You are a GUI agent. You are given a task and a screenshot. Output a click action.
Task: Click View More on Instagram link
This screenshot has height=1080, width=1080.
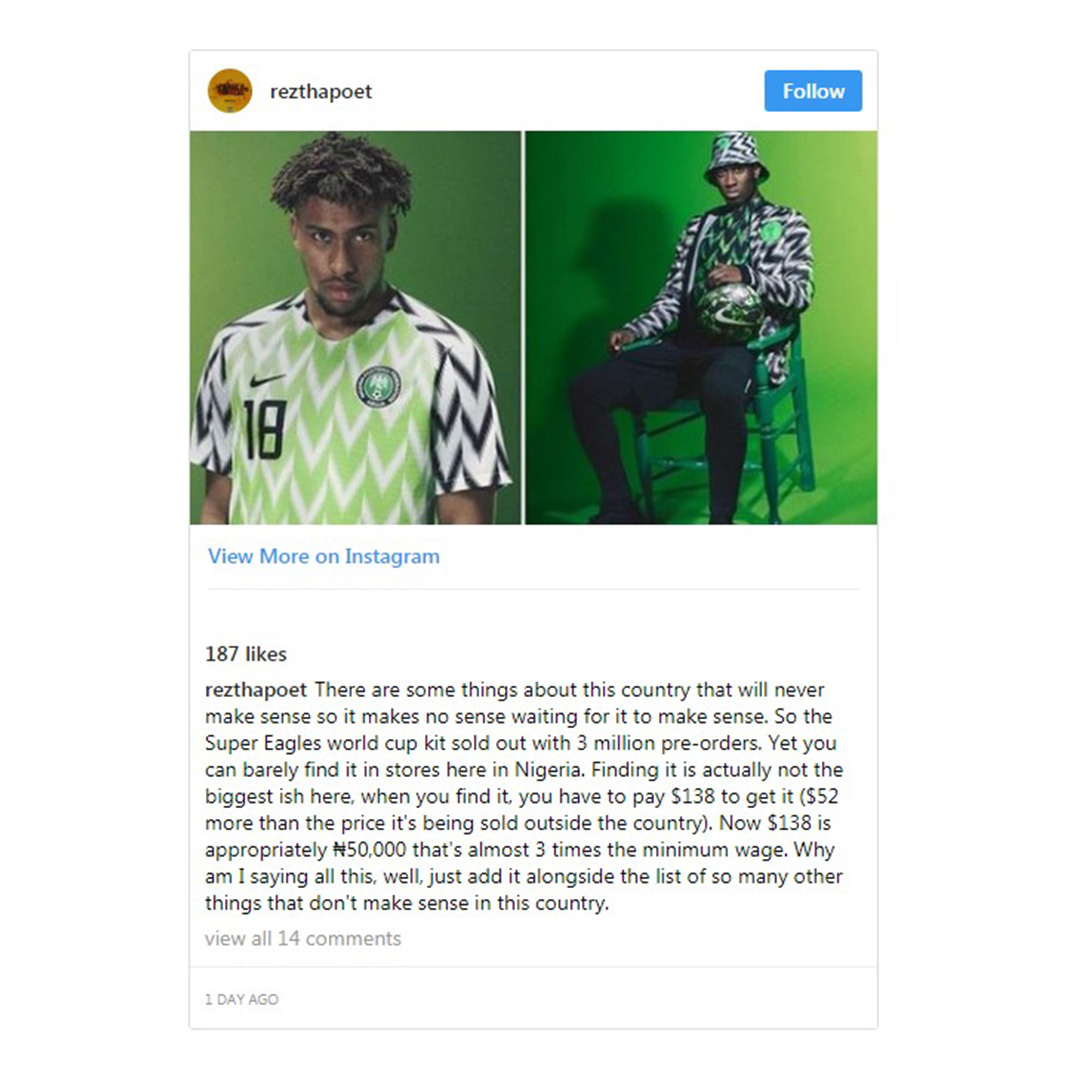[x=324, y=557]
